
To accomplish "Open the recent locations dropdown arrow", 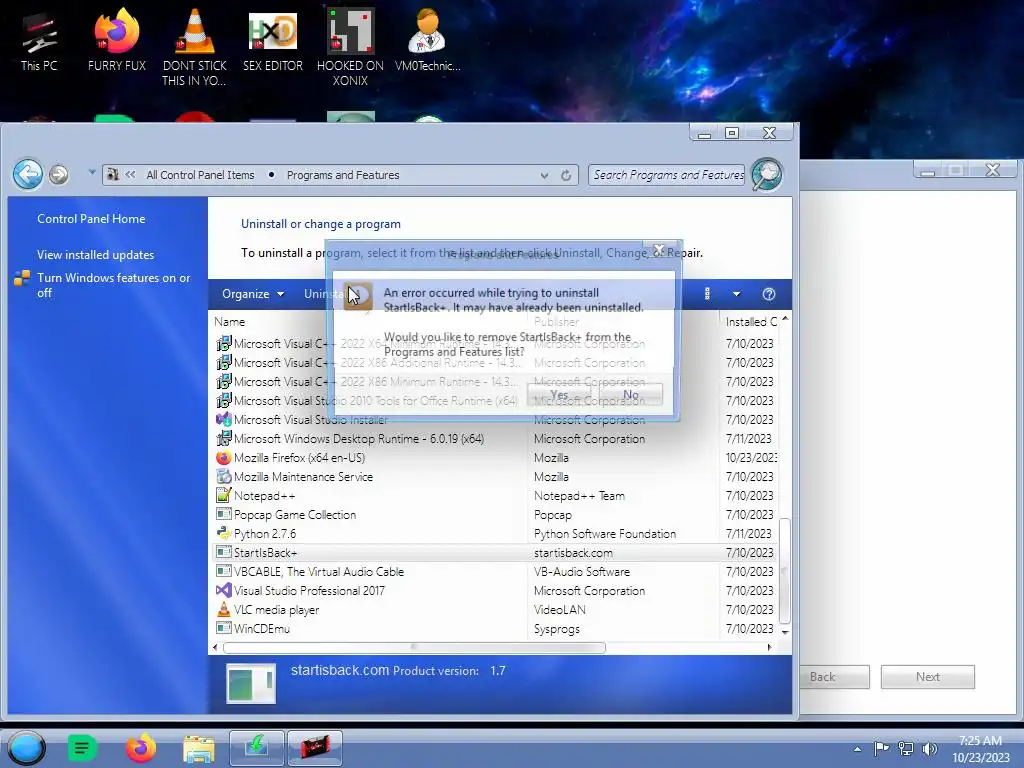I will click(x=92, y=173).
